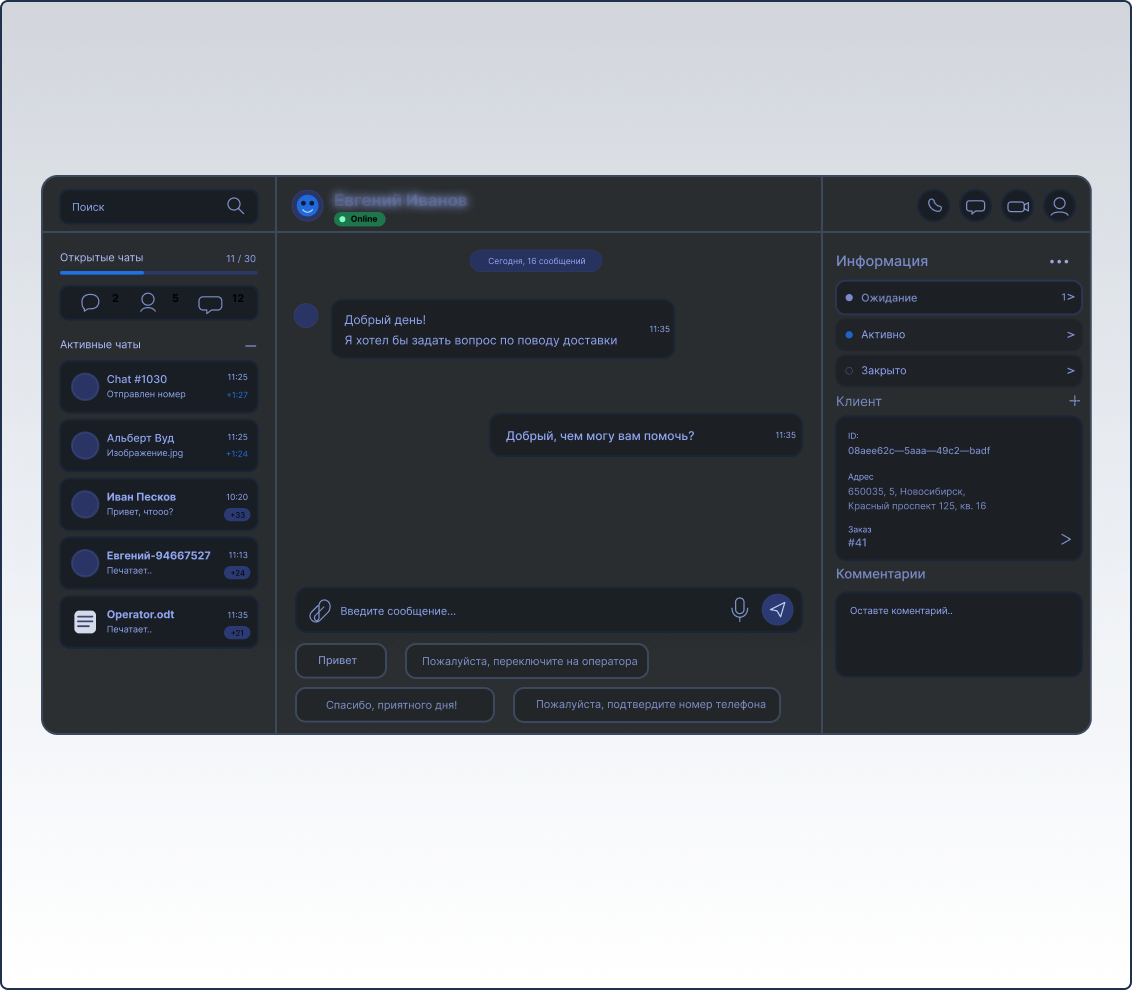Open the Иван Песков conversation
The image size is (1132, 990).
pos(159,505)
